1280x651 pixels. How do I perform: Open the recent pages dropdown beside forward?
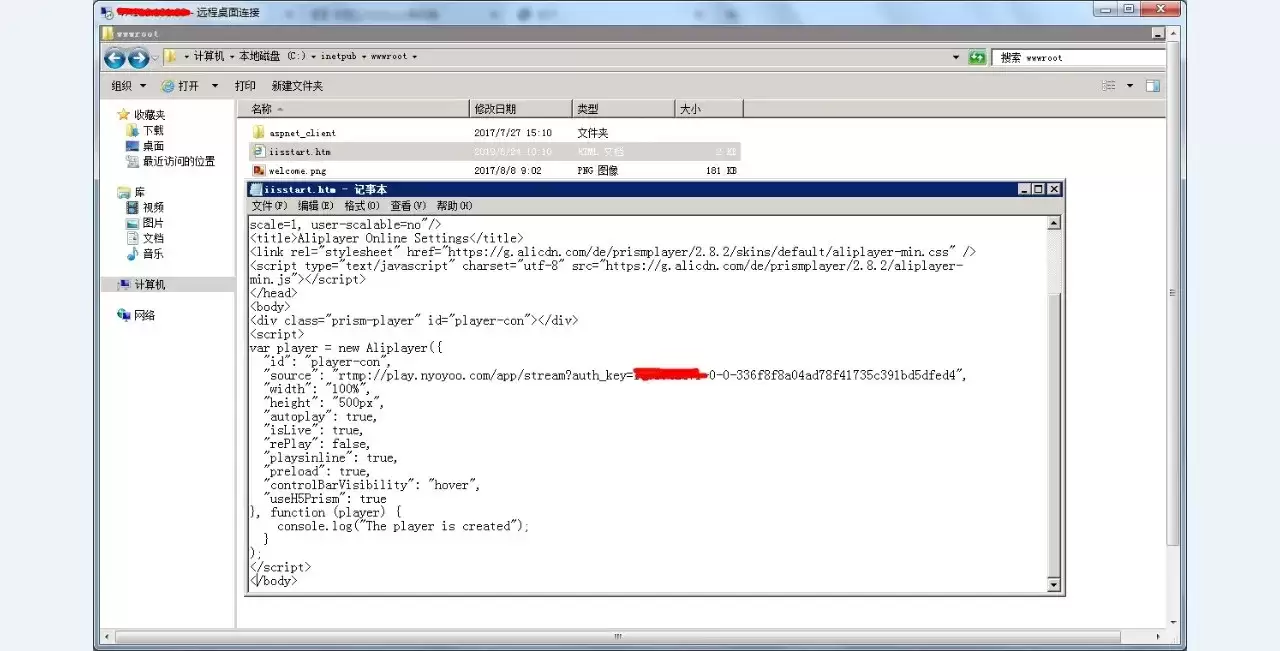[156, 57]
